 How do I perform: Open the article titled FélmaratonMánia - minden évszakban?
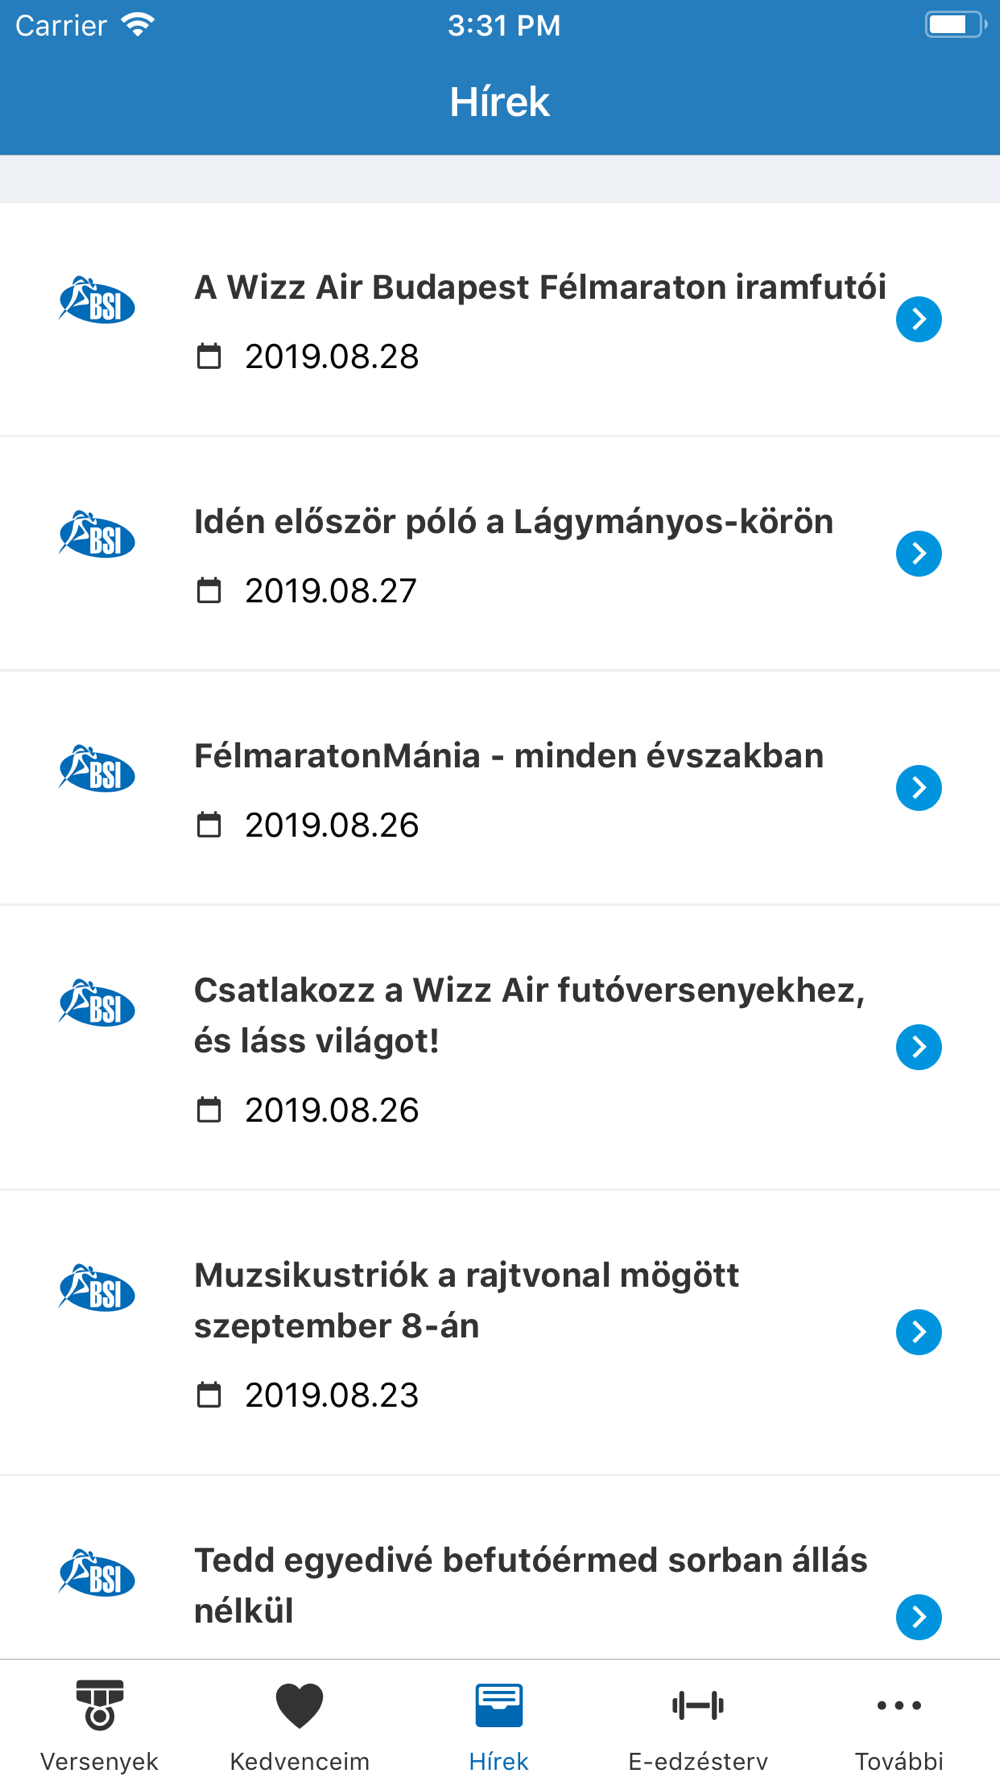pos(509,756)
